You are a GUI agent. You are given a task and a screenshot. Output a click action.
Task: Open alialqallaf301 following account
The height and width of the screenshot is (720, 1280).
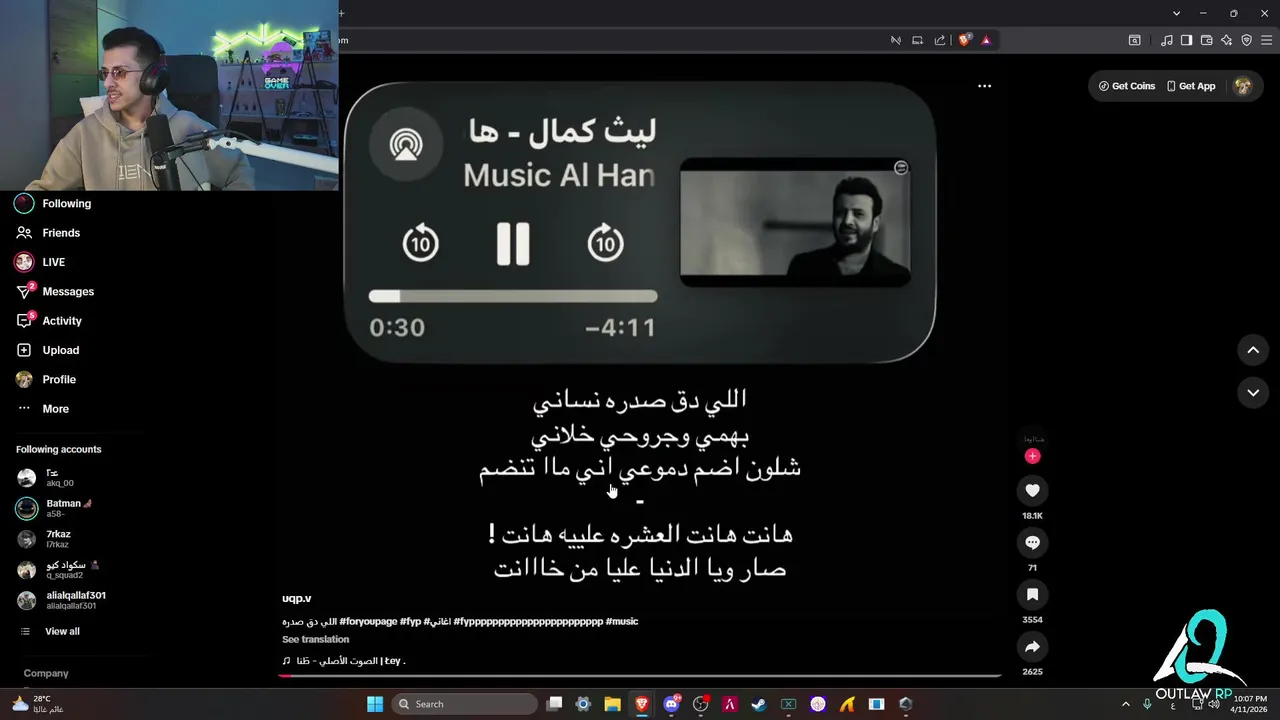coord(61,600)
